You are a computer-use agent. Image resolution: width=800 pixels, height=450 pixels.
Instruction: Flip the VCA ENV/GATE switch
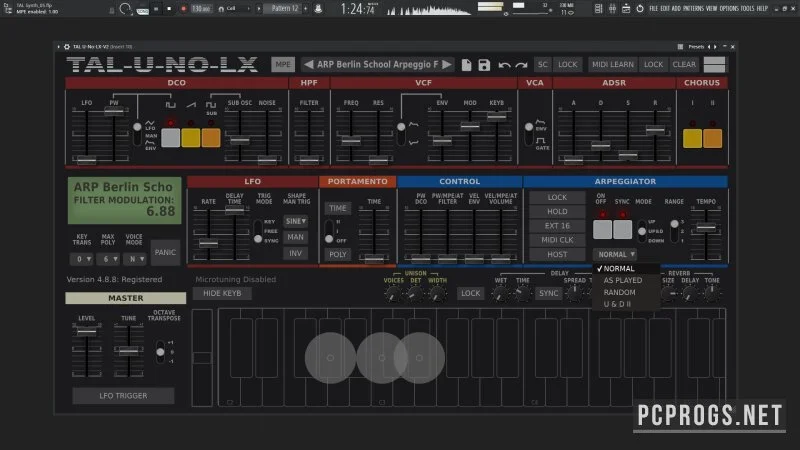(529, 134)
